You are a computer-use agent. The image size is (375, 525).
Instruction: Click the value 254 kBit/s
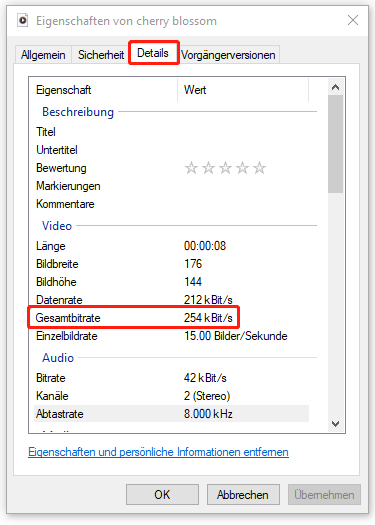(208, 318)
